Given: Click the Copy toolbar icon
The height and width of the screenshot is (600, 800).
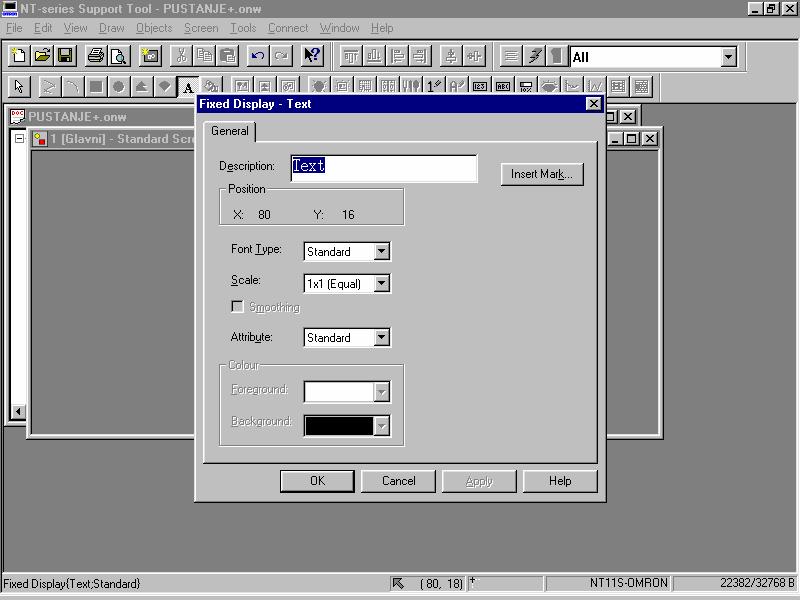Looking at the screenshot, I should coord(205,56).
